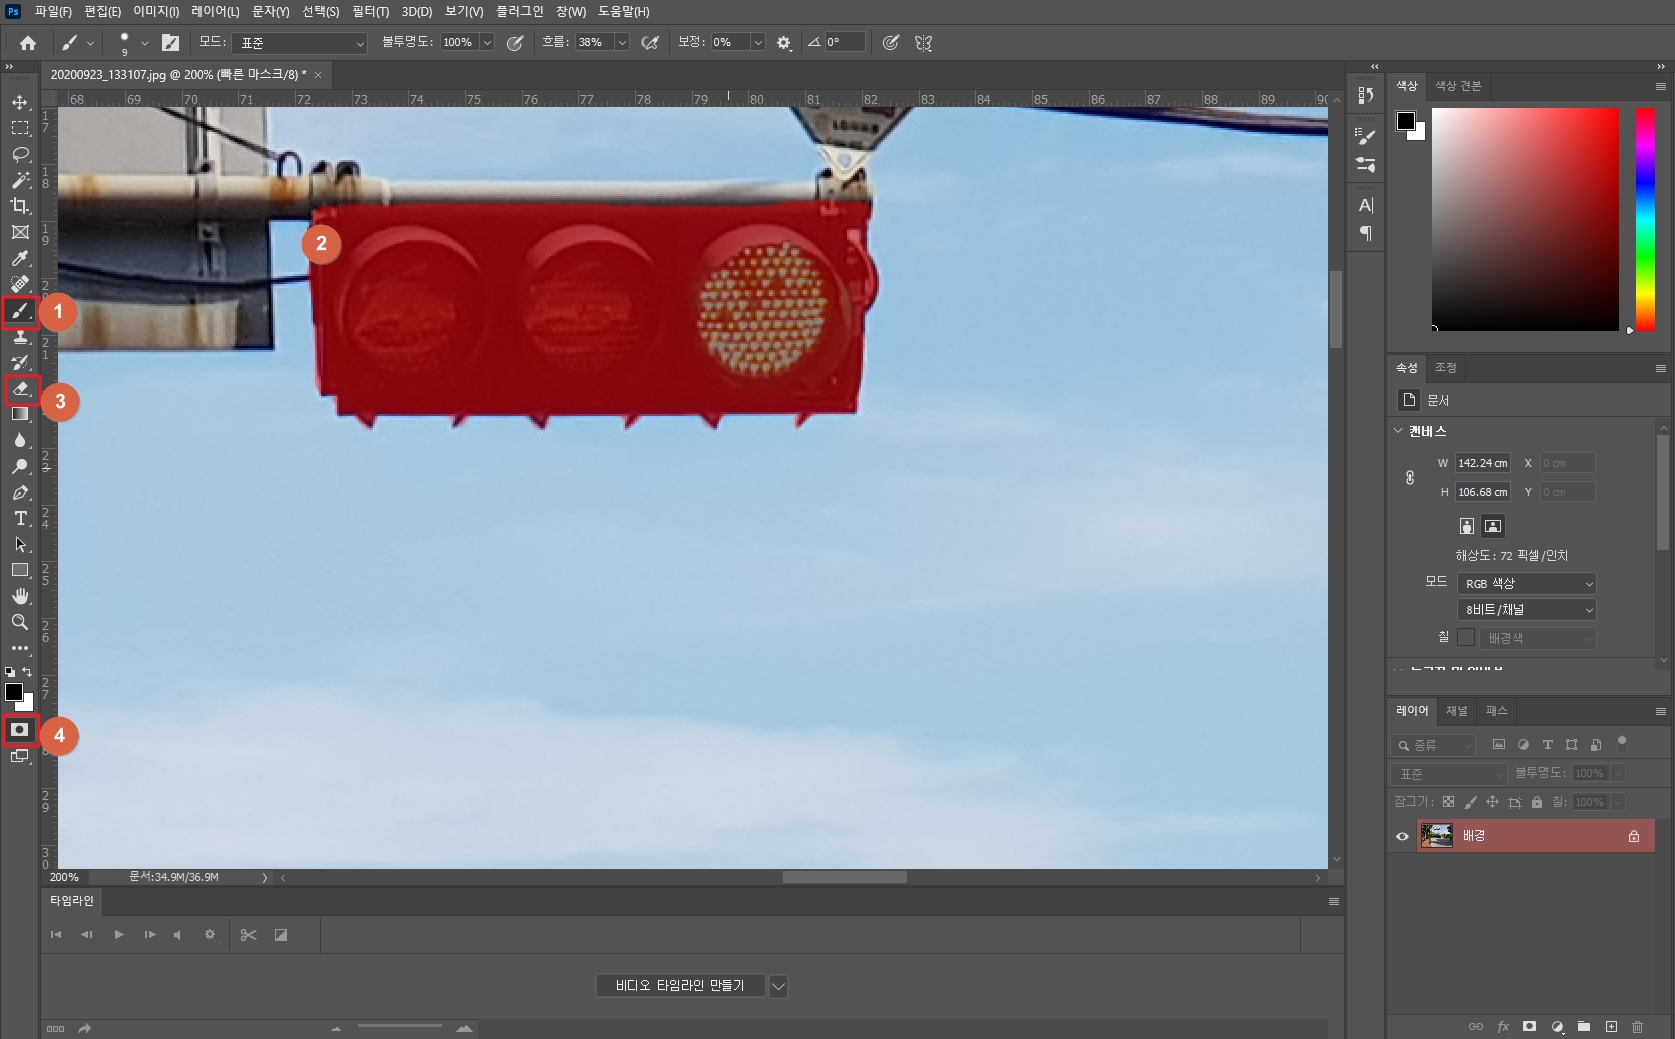
Task: Collapse the 캔버스 section
Action: coord(1398,431)
